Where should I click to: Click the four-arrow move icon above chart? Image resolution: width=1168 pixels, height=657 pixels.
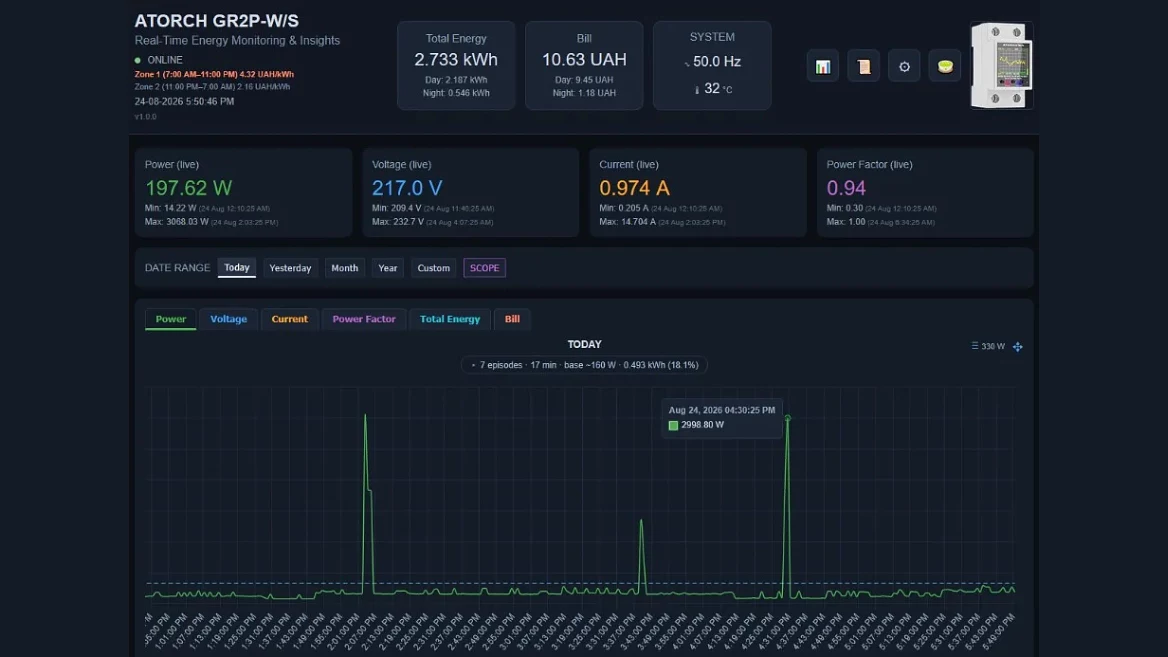(x=1018, y=346)
